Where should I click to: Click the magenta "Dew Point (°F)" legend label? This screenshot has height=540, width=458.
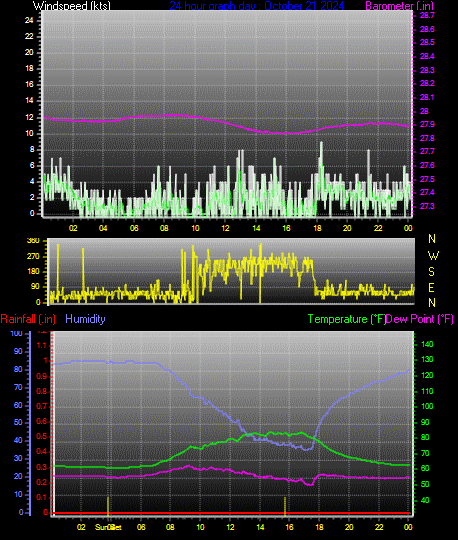(x=419, y=319)
